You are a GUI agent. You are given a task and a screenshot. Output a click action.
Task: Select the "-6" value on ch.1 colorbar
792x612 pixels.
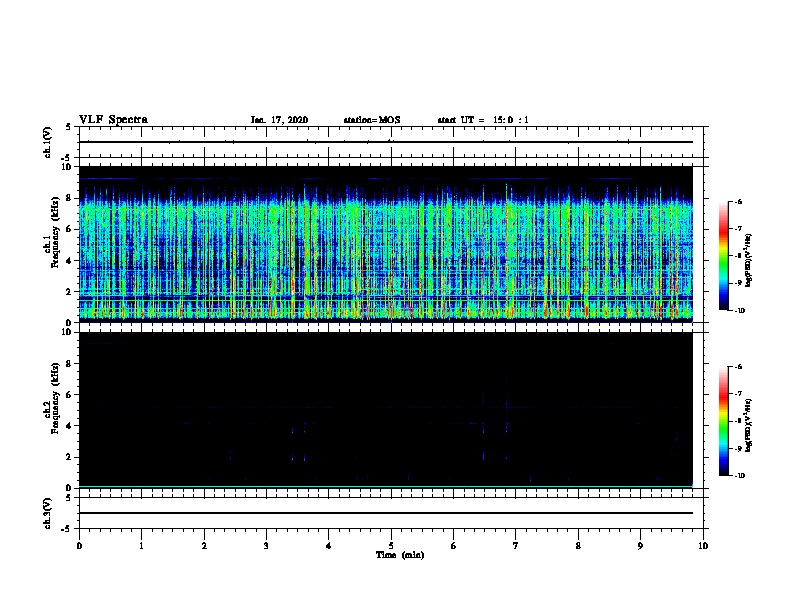click(x=738, y=202)
